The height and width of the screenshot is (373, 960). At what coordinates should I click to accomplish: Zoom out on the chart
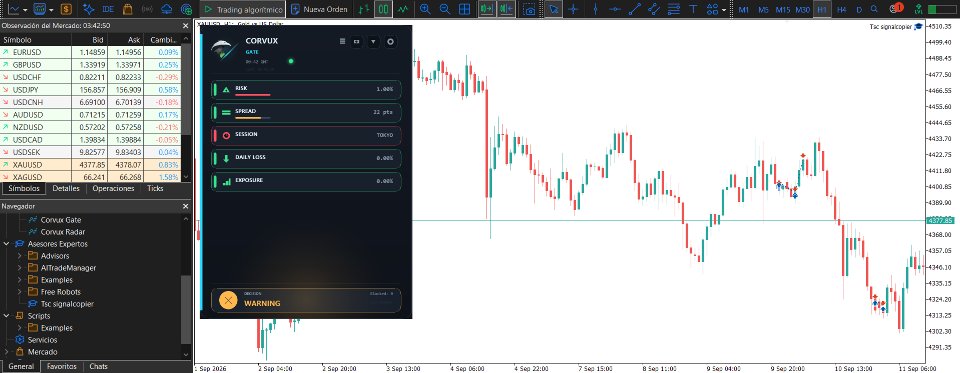[x=444, y=9]
